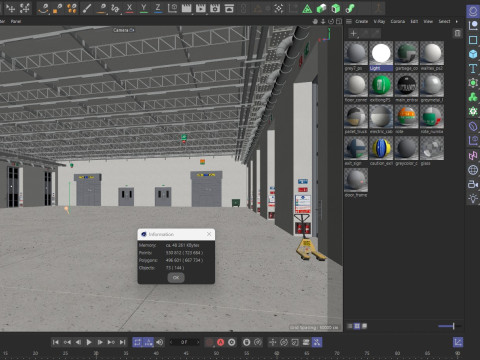
Task: Open material manager Select menu
Action: [444, 21]
